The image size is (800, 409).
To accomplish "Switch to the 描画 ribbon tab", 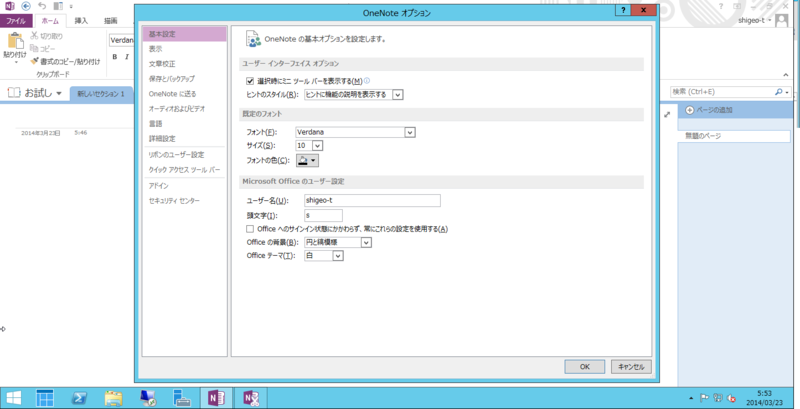I will point(111,21).
